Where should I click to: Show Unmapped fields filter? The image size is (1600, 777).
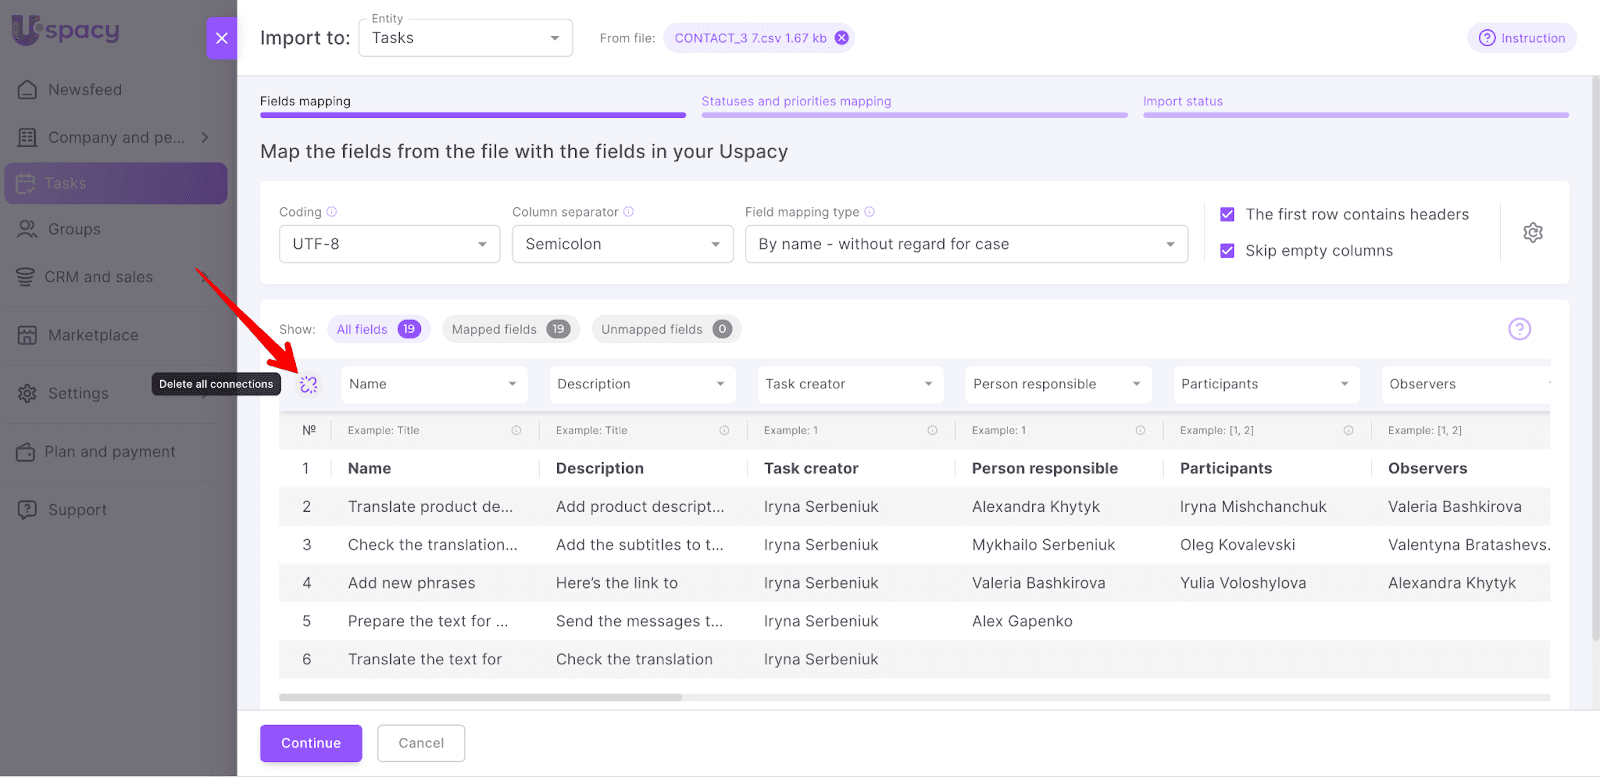665,329
